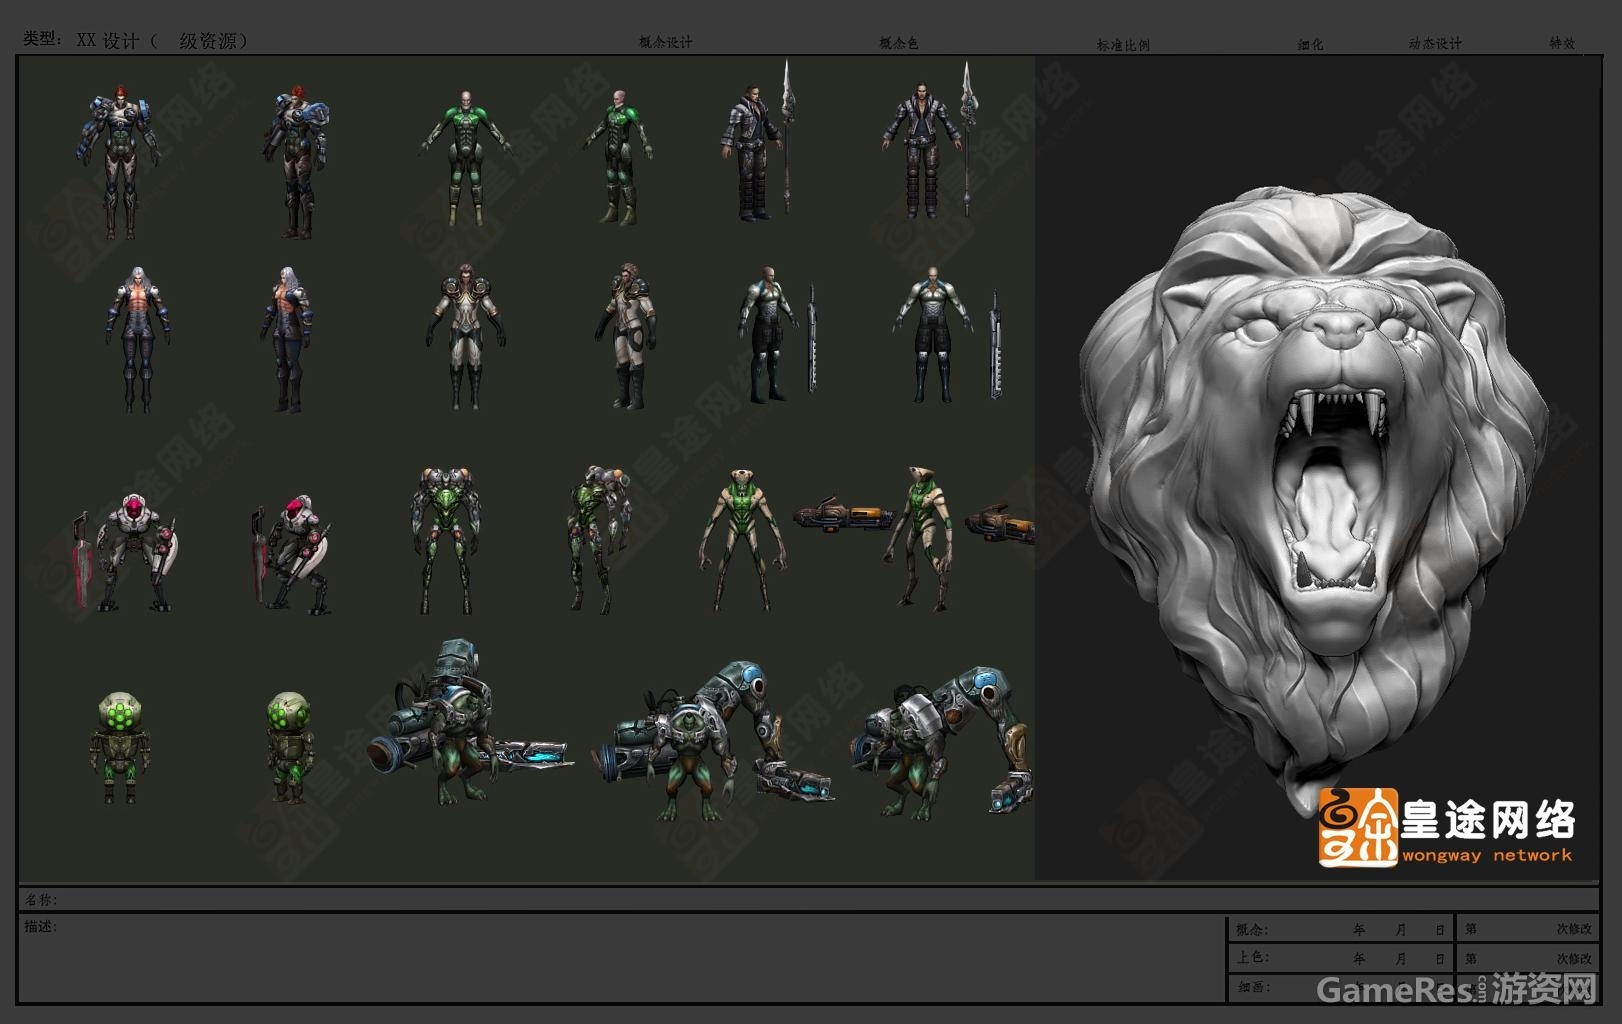Click the 类型: XX 设计 title text

click(136, 40)
